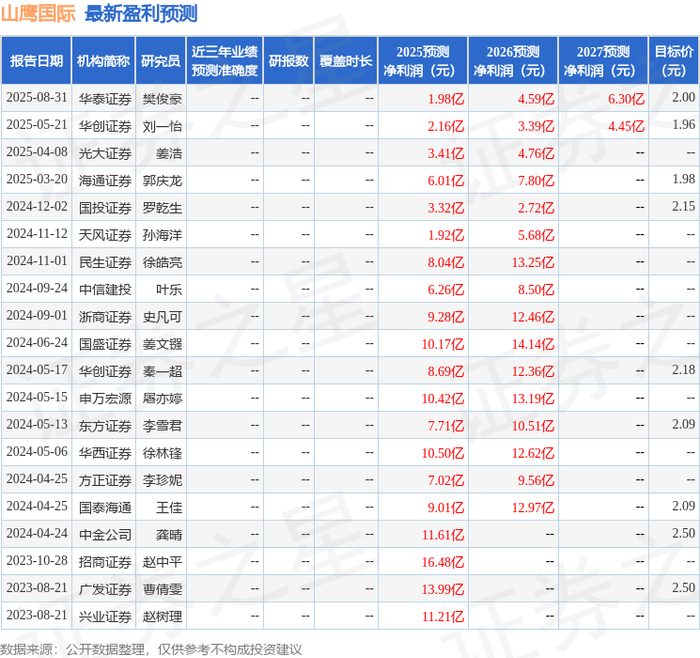Click the 11.61亿 2025 forecast value
Viewport: 700px width, 658px height.
pyautogui.click(x=443, y=534)
